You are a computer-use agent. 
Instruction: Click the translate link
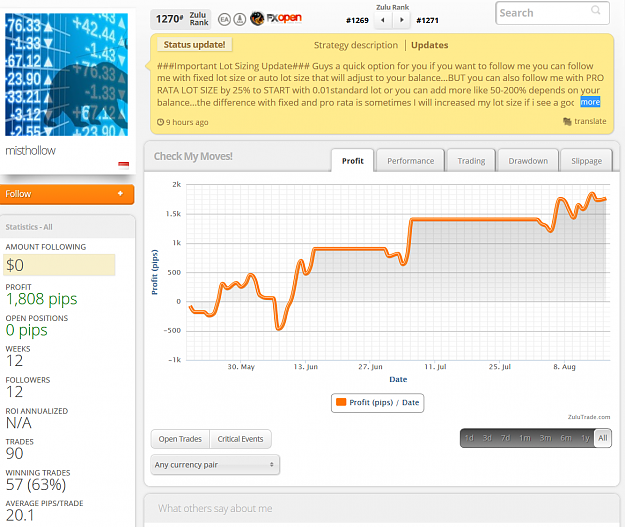(x=590, y=121)
